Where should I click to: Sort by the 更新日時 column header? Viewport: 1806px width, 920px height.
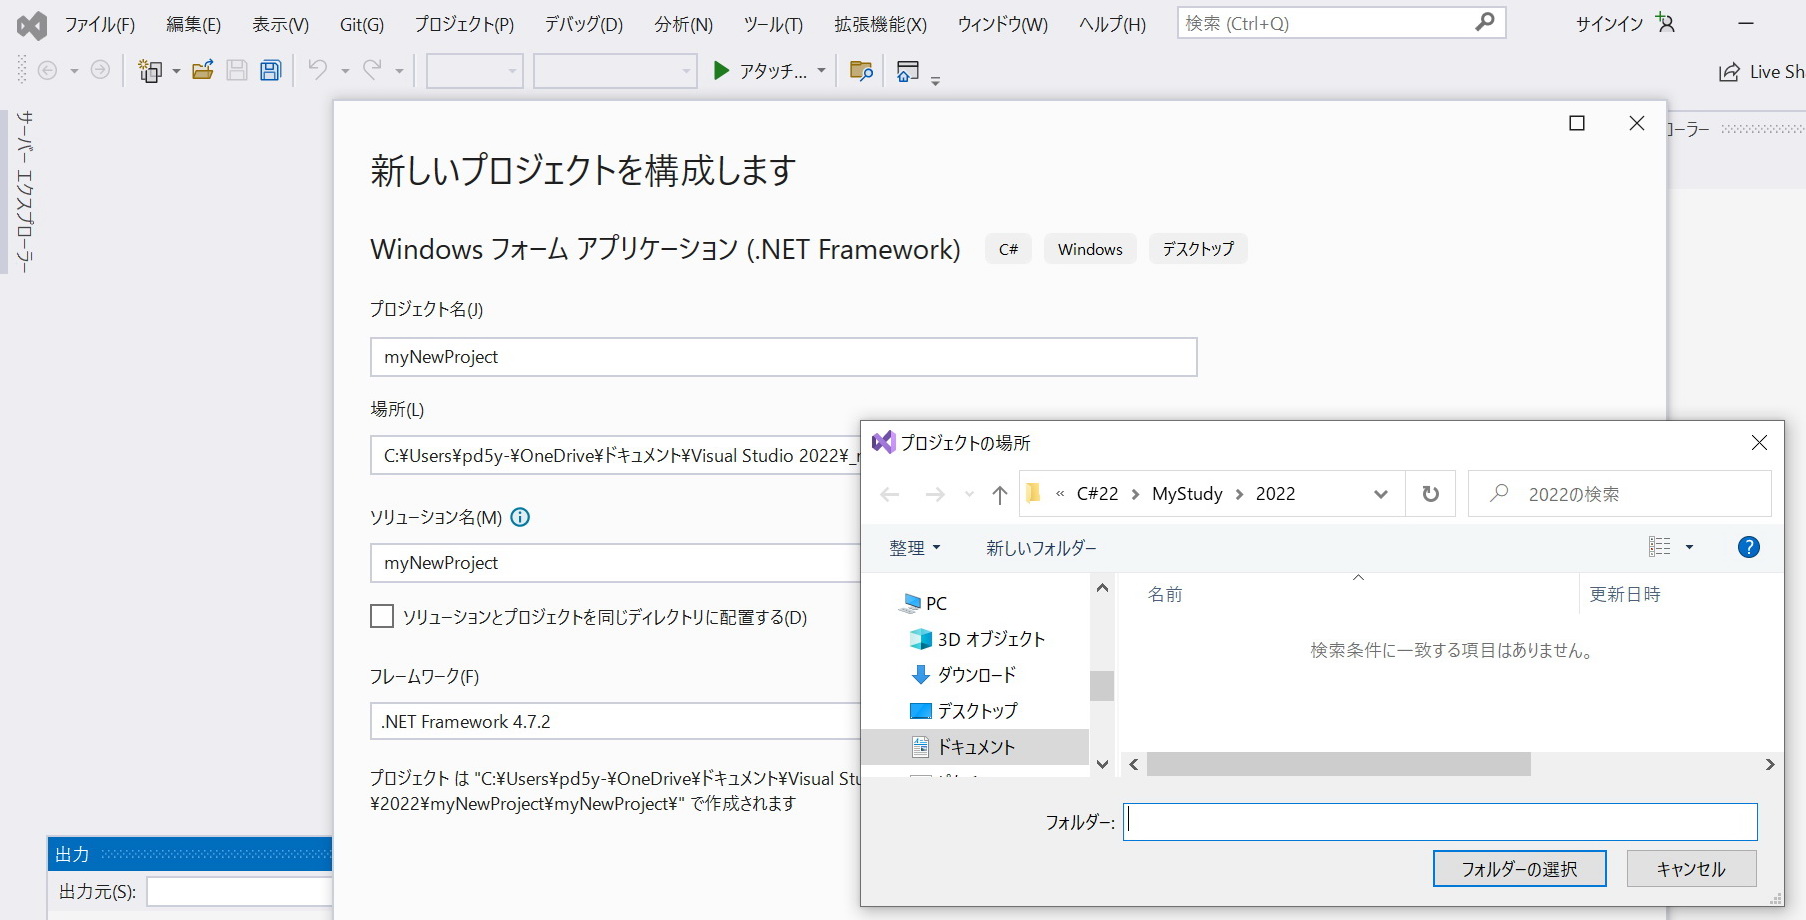click(1625, 594)
